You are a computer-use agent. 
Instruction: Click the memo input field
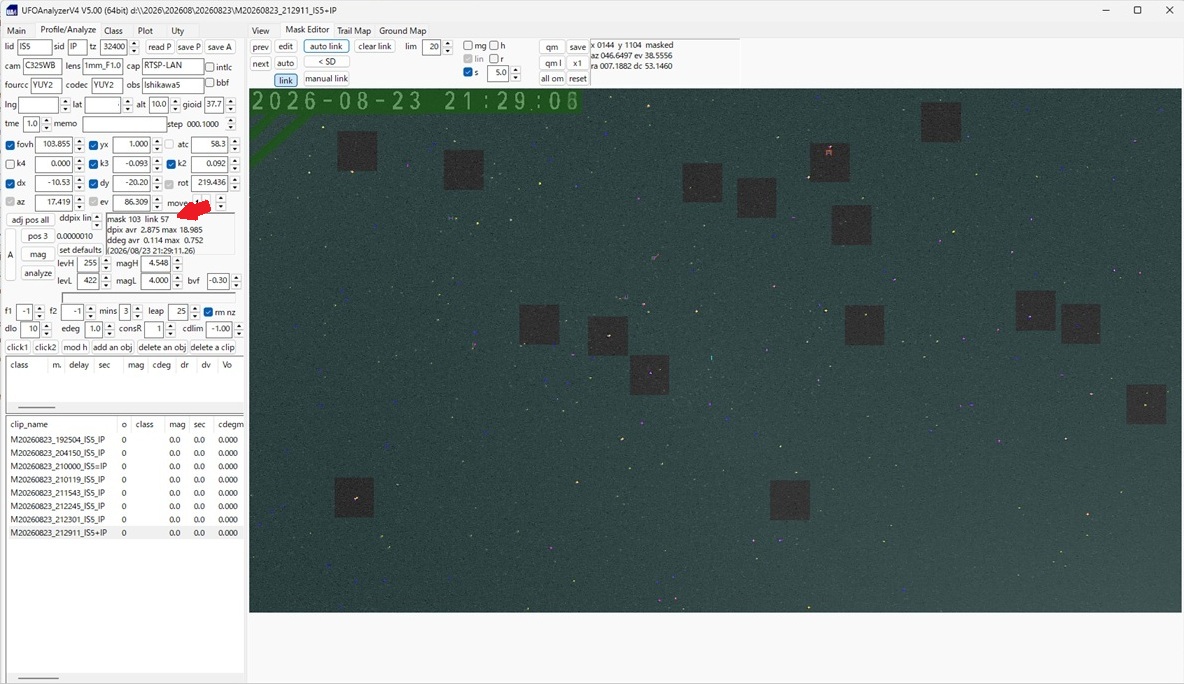pos(124,124)
